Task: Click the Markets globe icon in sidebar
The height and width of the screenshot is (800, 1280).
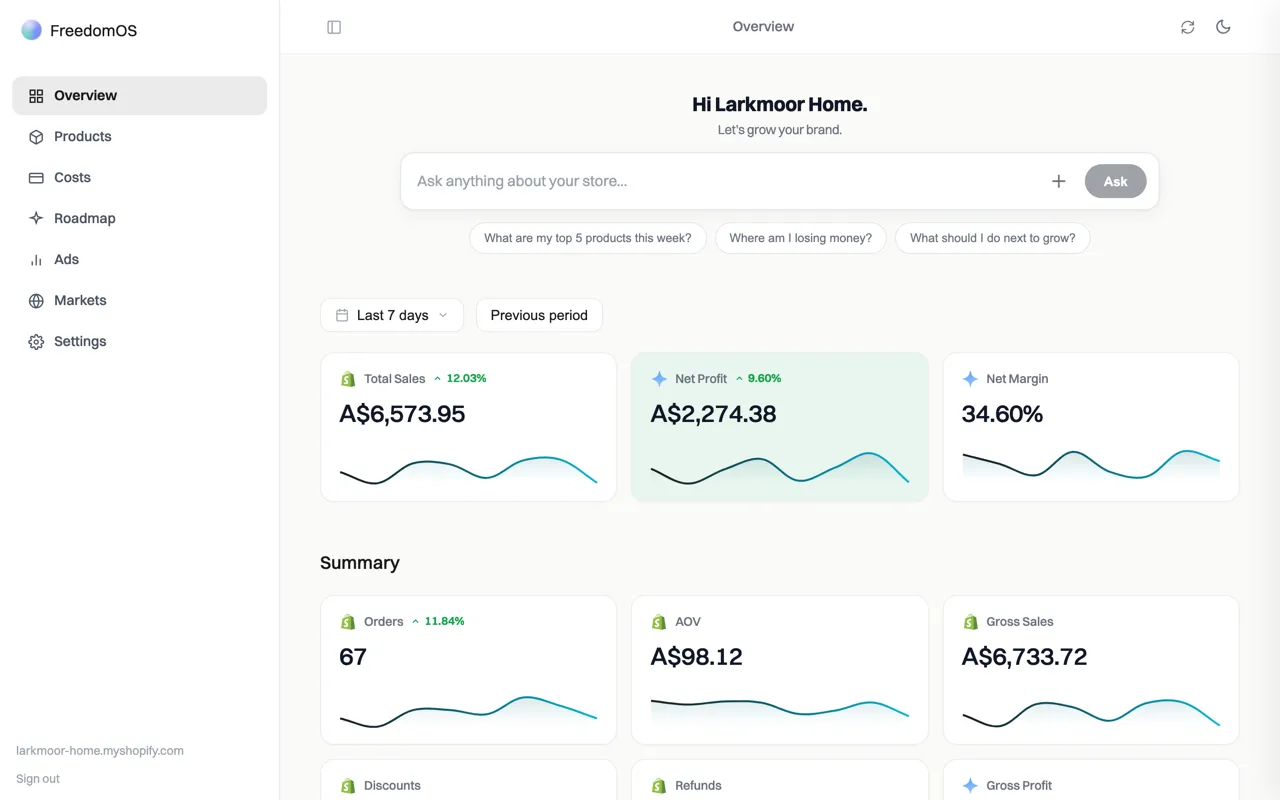Action: click(36, 301)
